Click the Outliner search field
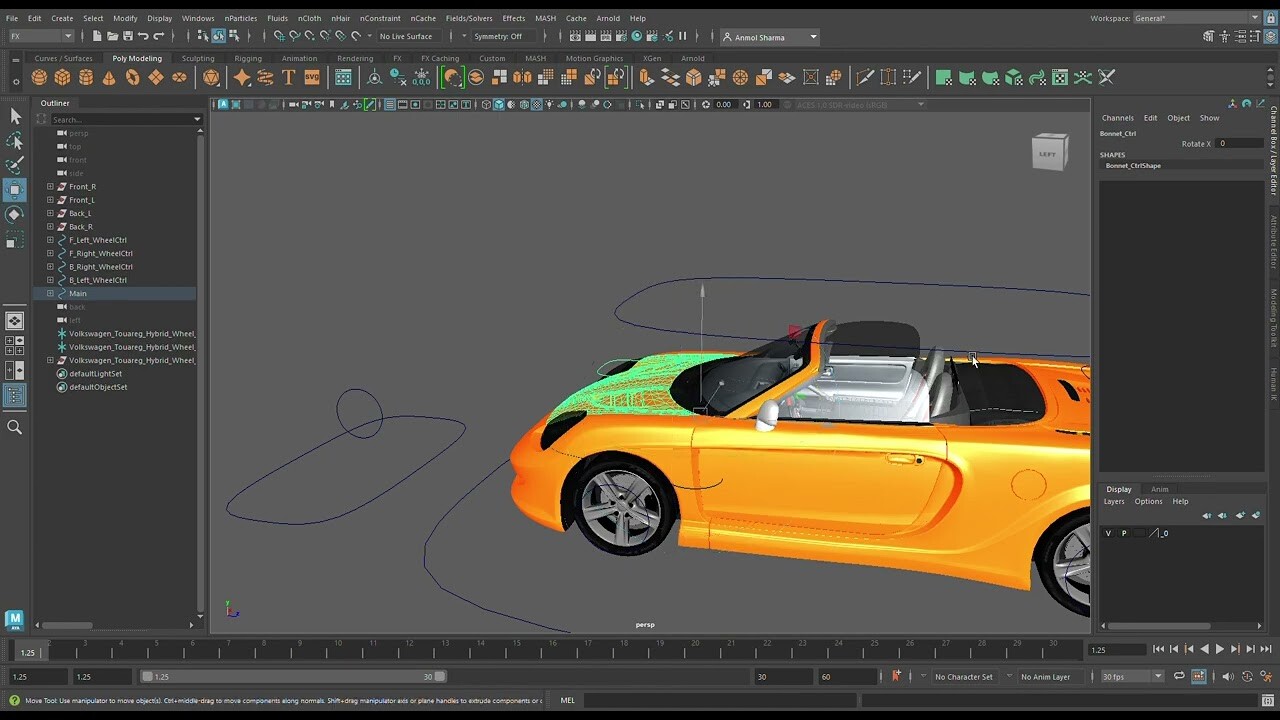Screen dimensions: 1280x720 tap(125, 119)
